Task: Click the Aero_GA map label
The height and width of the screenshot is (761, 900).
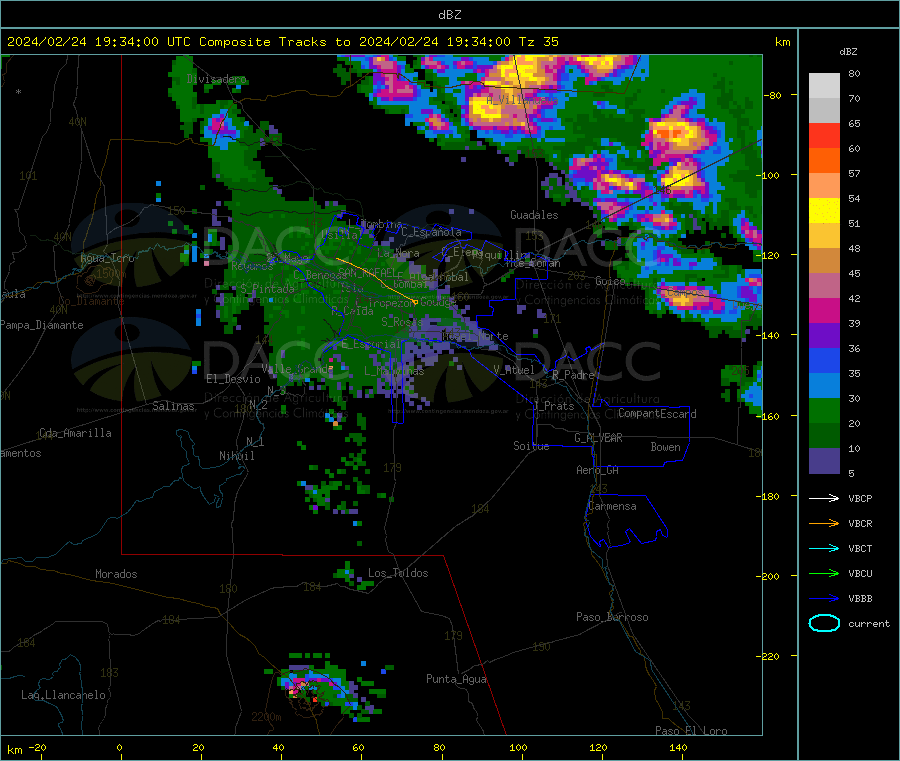Action: coord(597,471)
